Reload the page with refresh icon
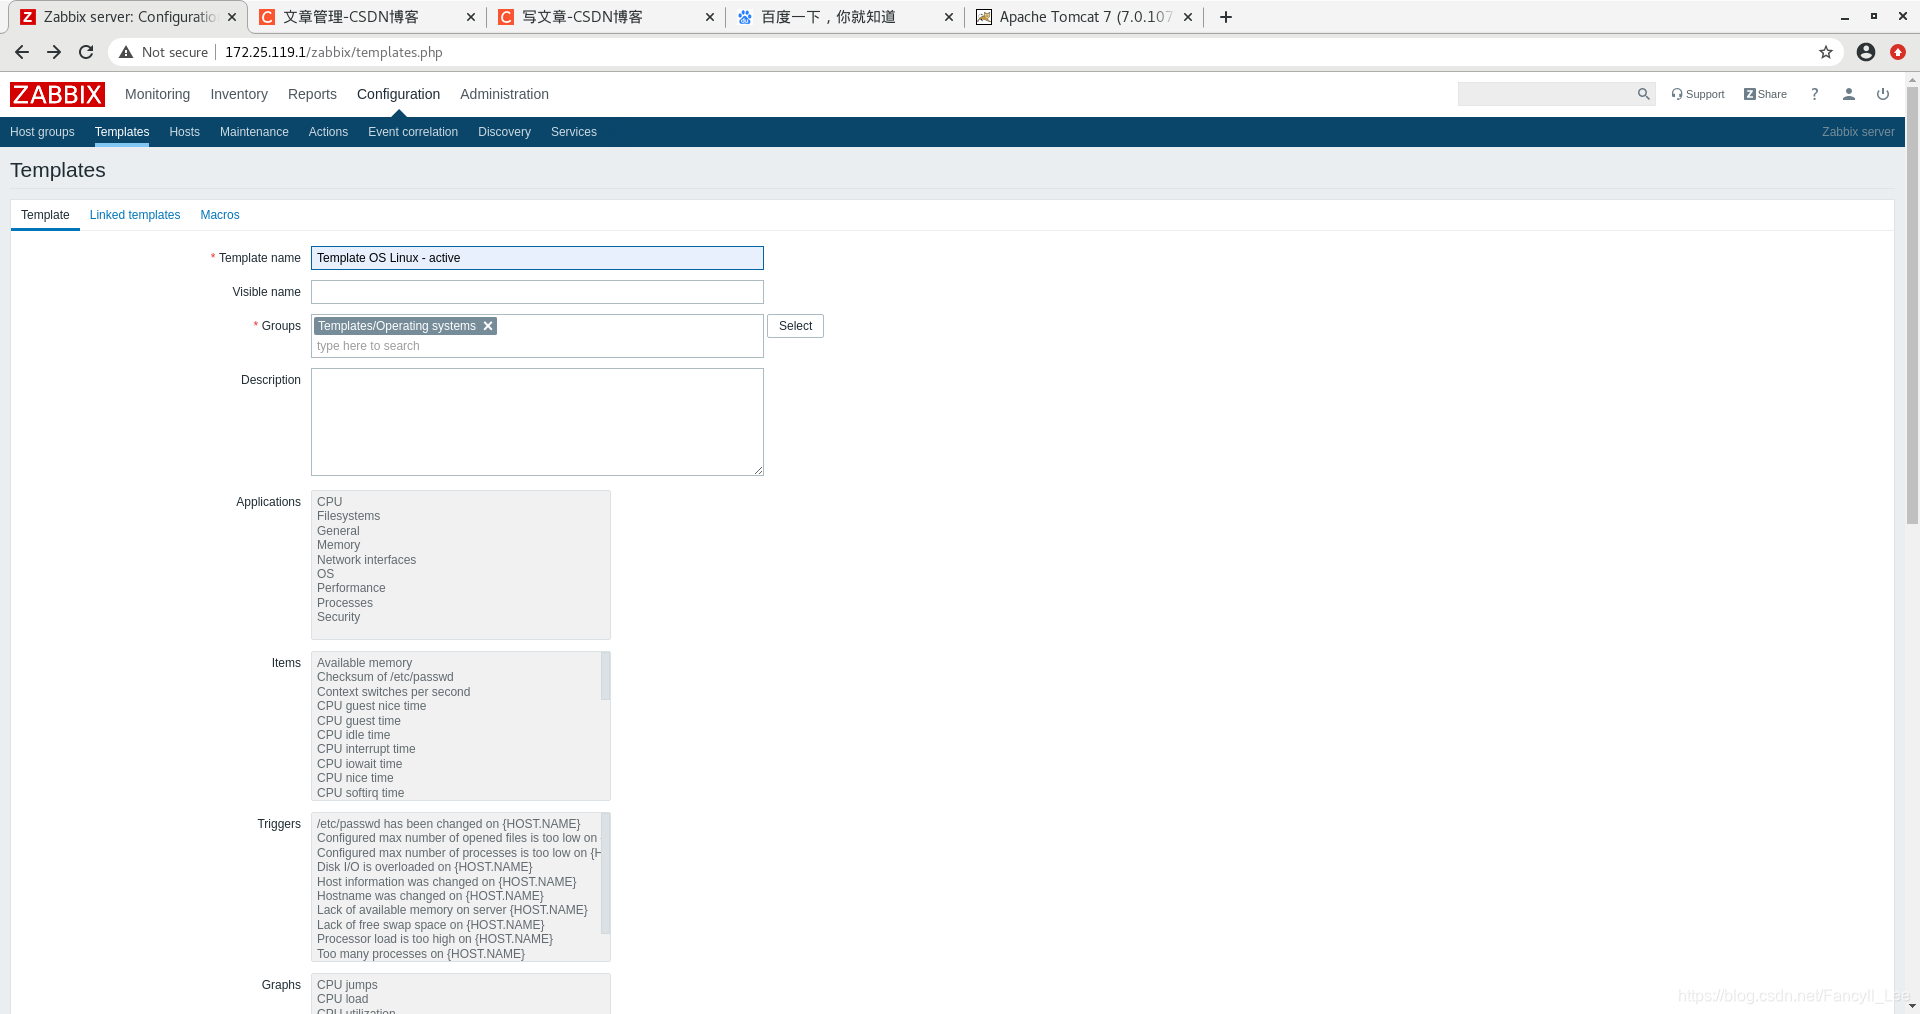Screen dimensions: 1920x1014 [86, 52]
